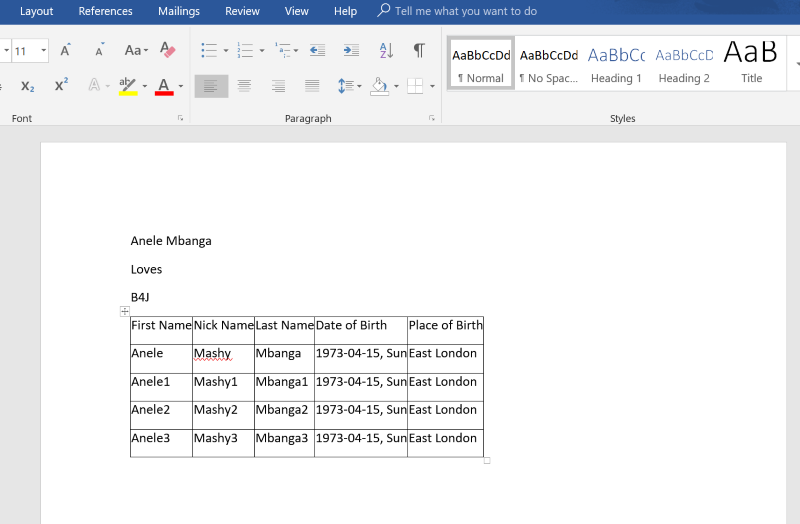800x524 pixels.
Task: Insert a numbered list
Action: [x=245, y=50]
